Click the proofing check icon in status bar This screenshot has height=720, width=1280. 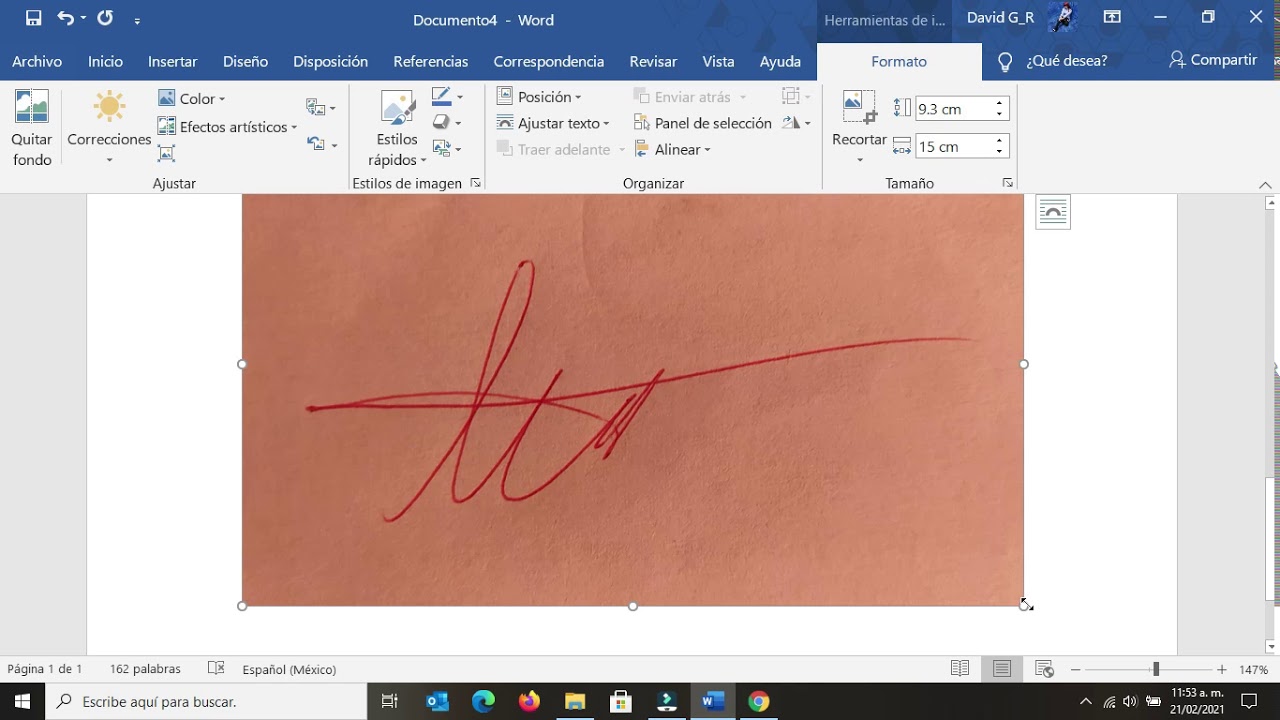pos(216,668)
